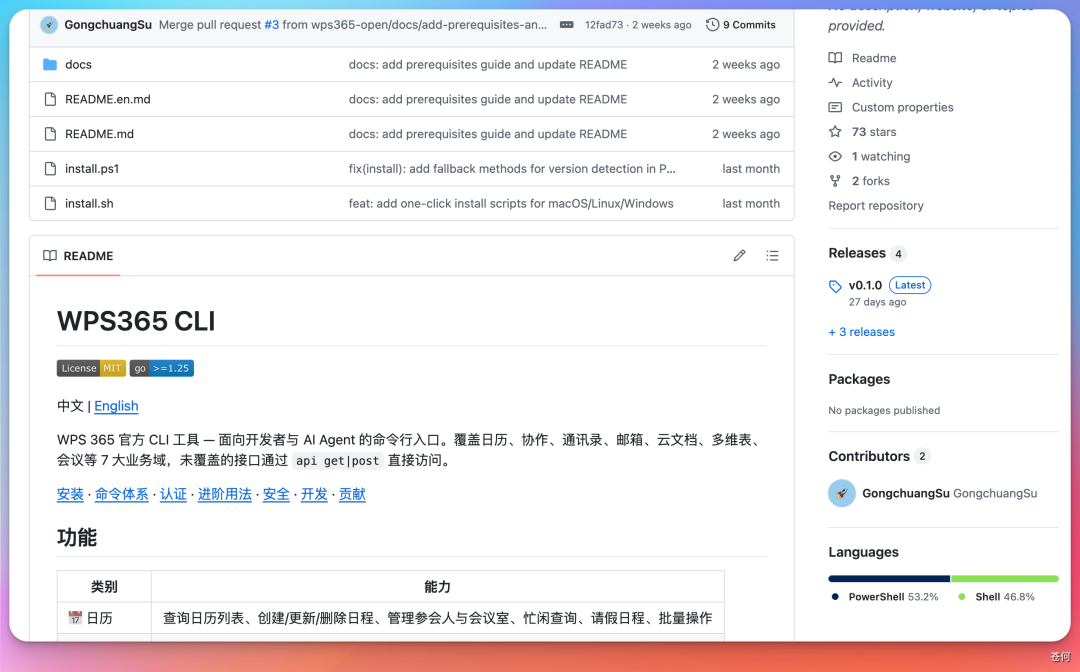View 2 forks link
Image resolution: width=1080 pixels, height=672 pixels.
[871, 181]
